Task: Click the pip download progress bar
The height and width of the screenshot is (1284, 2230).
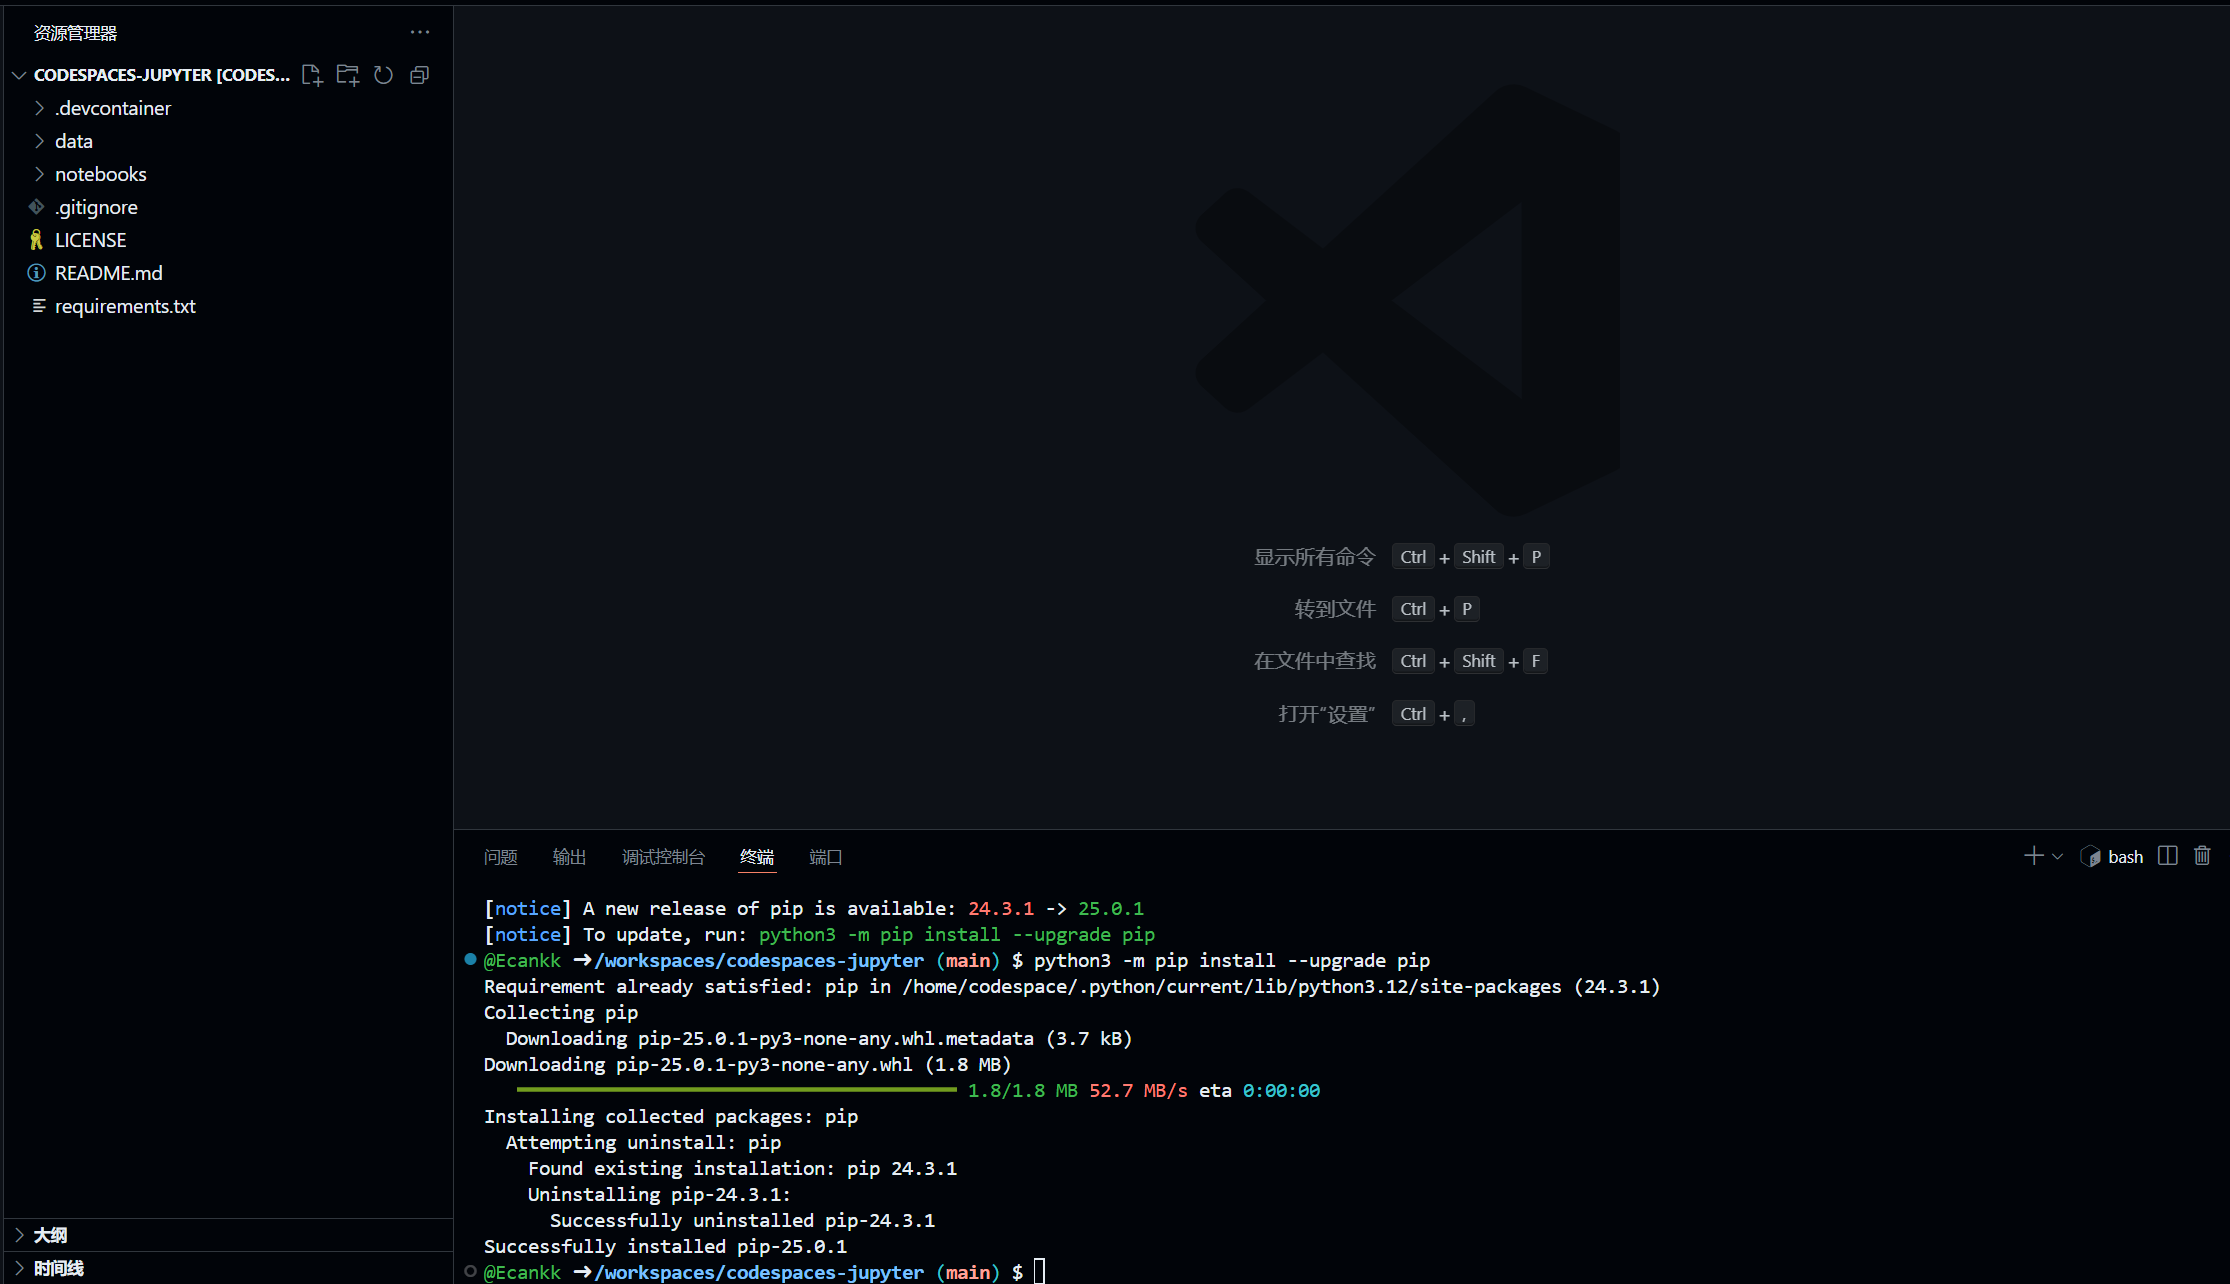Action: [x=736, y=1090]
